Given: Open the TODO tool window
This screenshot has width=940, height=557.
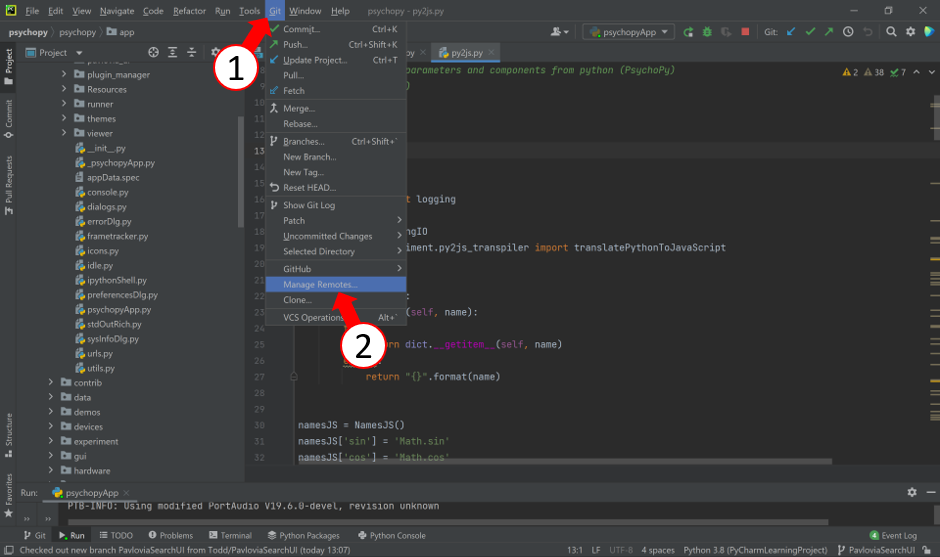Looking at the screenshot, I should (x=116, y=535).
